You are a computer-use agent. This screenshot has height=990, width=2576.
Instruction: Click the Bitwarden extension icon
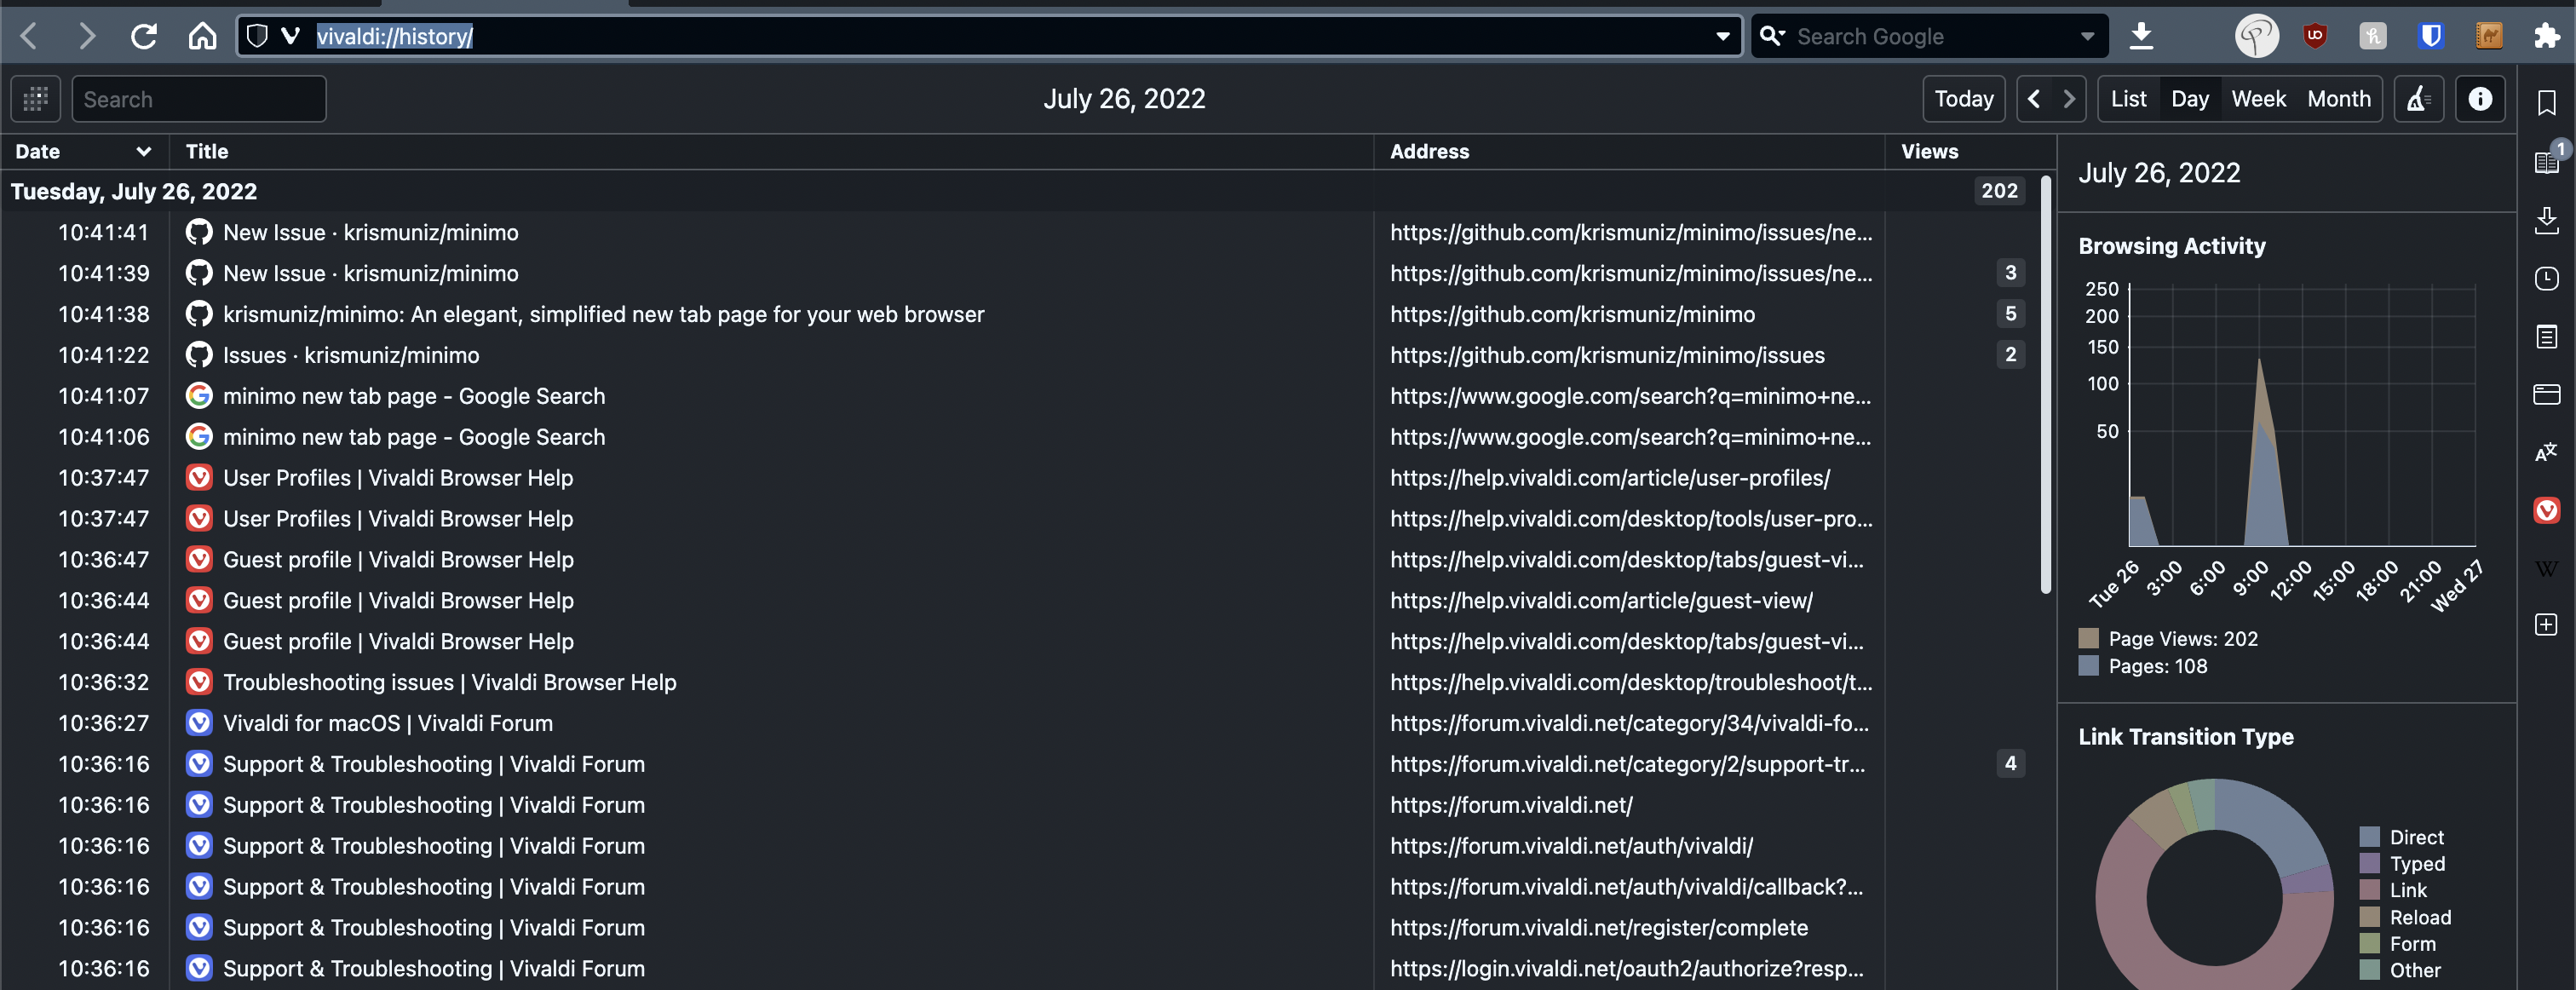[2431, 37]
